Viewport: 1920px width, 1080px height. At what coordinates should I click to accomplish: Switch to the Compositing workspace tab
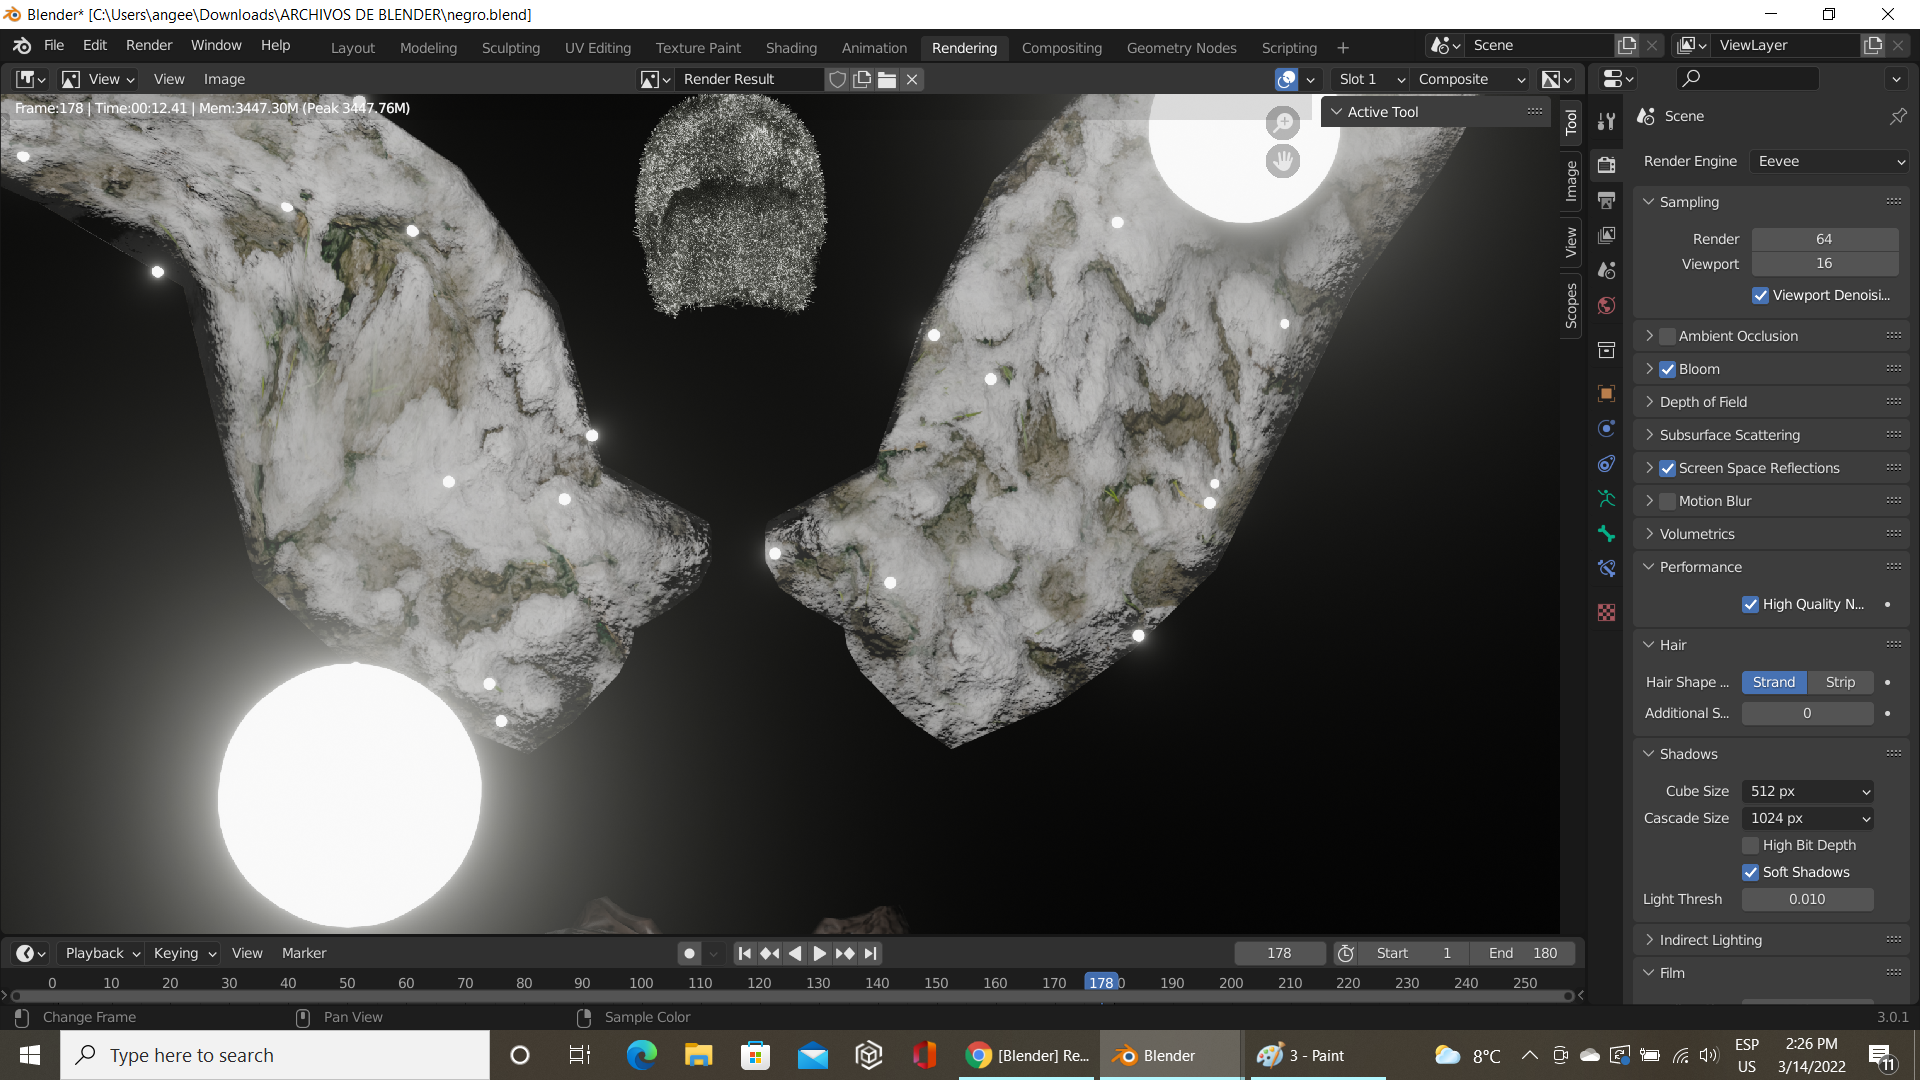coord(1061,47)
